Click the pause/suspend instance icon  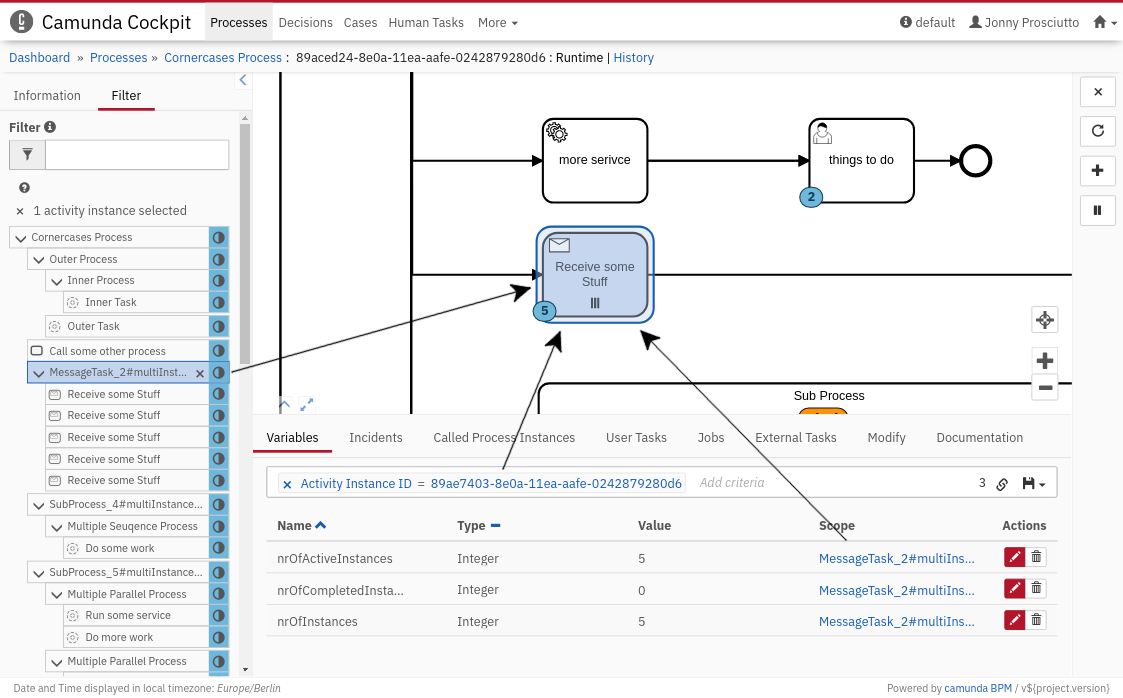(1097, 210)
